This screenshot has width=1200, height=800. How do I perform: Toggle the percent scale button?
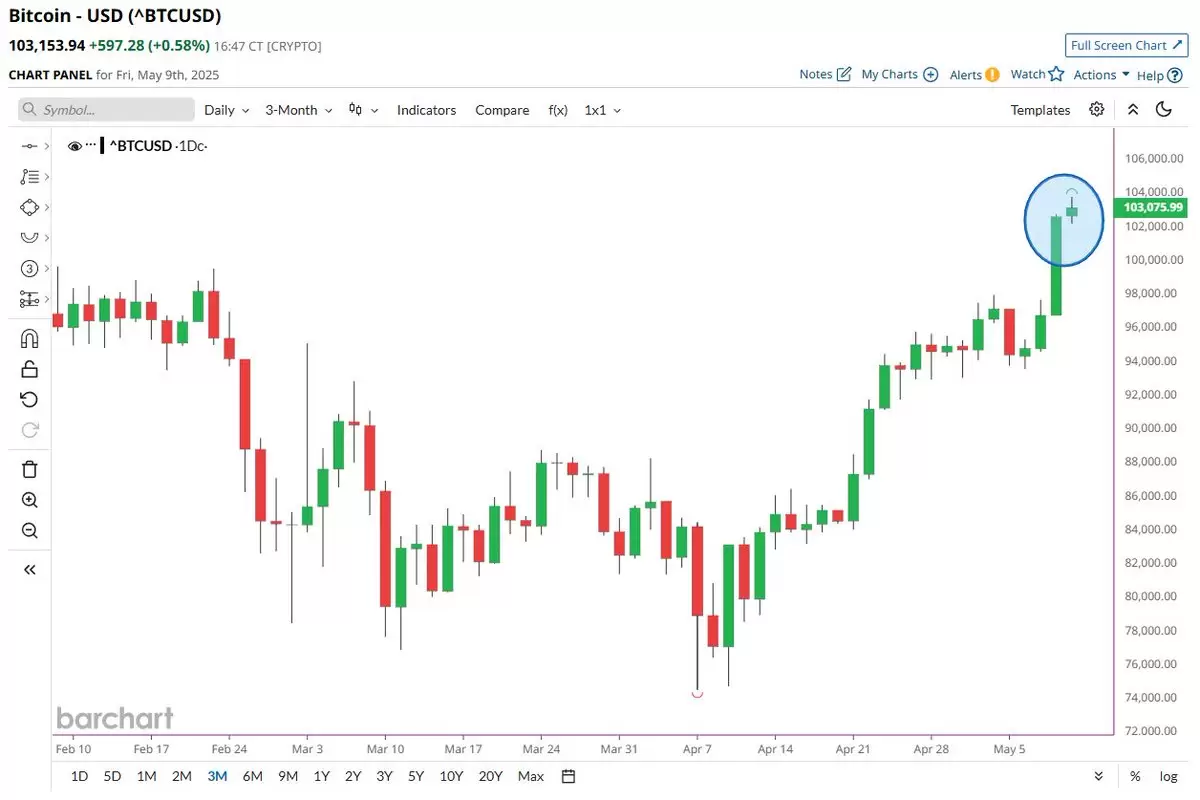[1135, 776]
